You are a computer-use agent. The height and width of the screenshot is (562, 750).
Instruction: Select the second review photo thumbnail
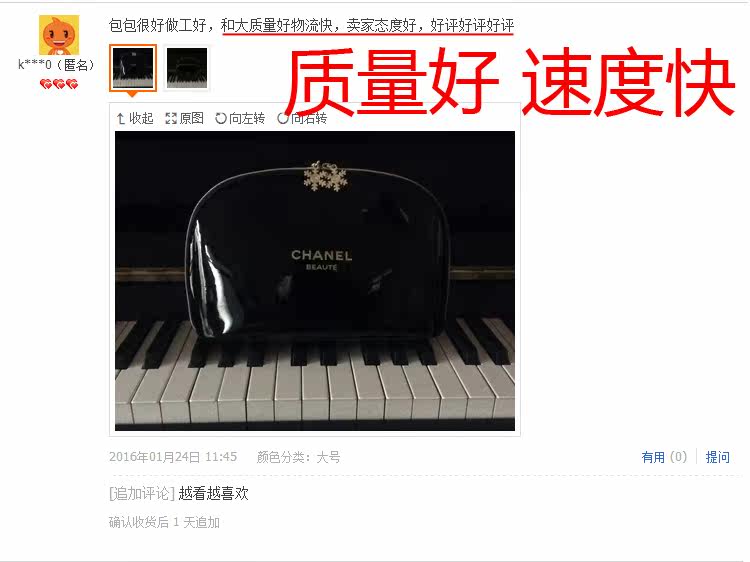pyautogui.click(x=187, y=67)
